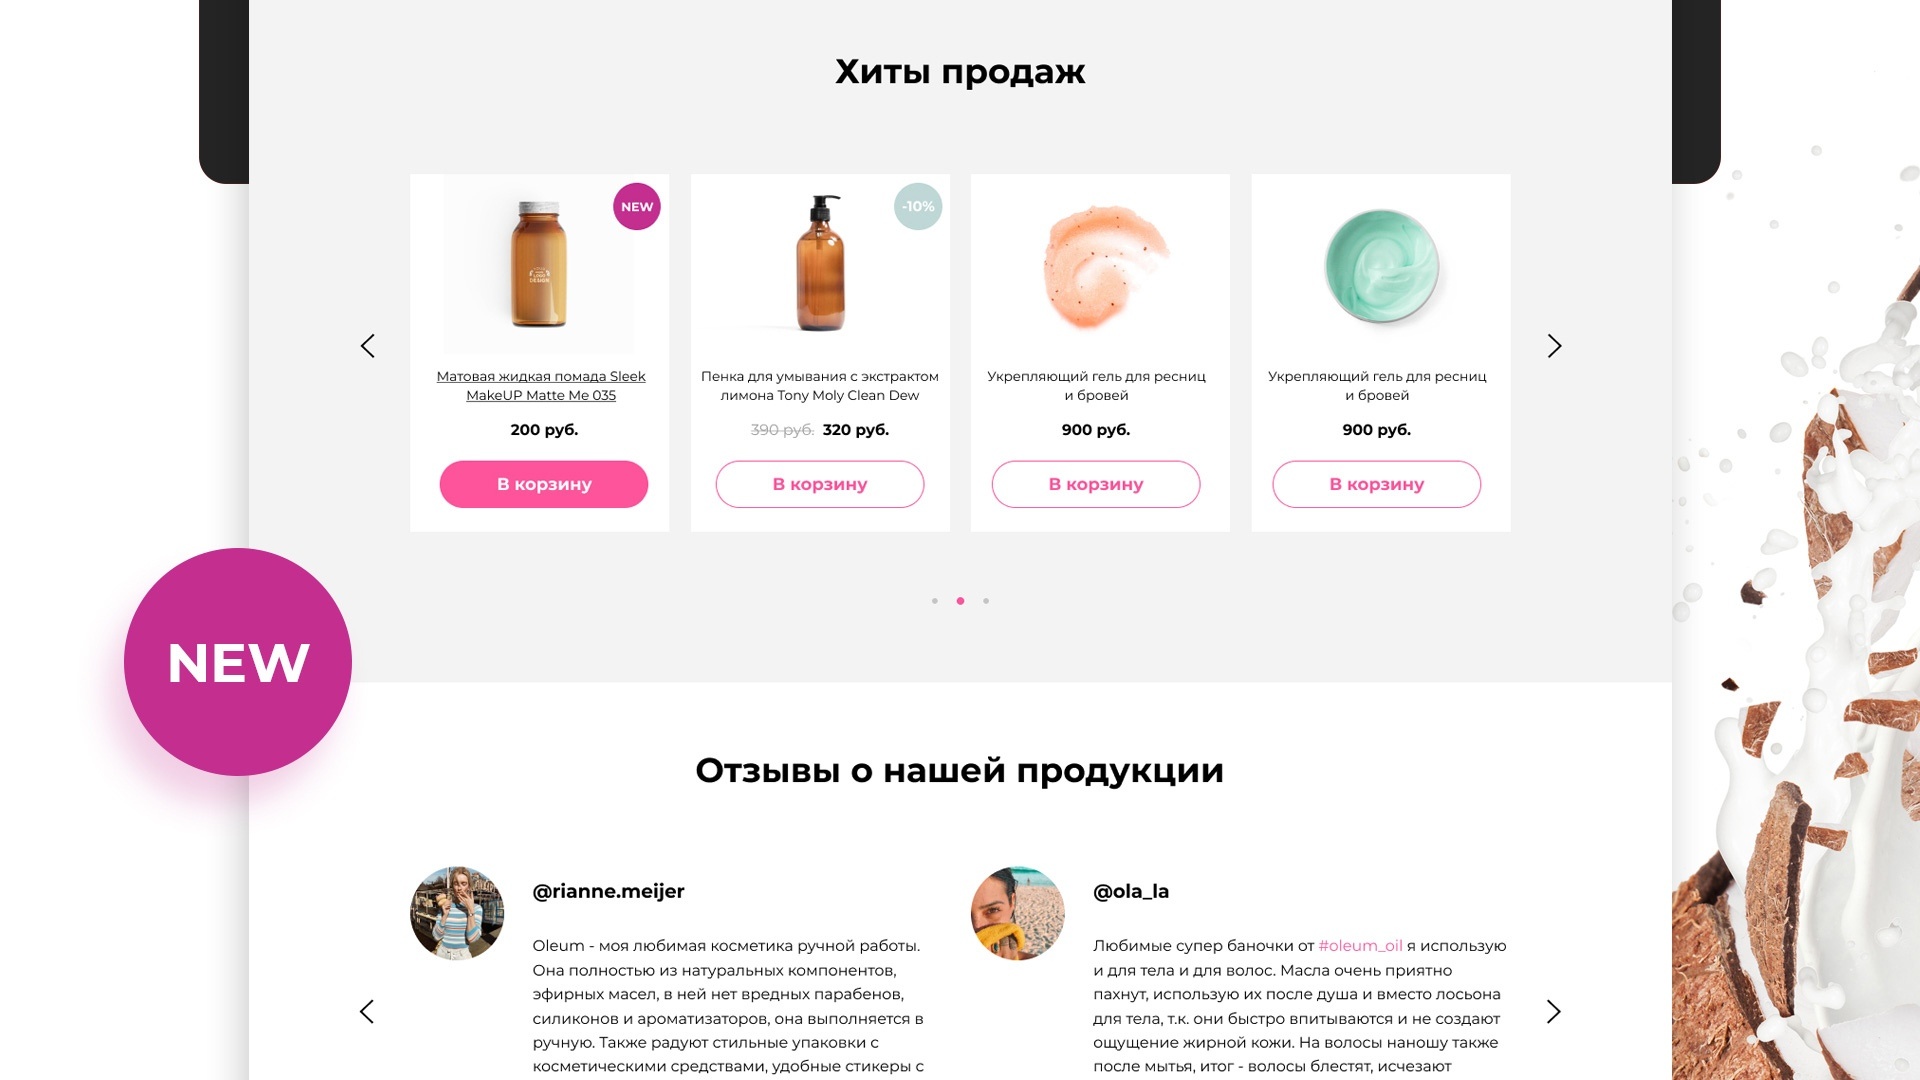This screenshot has width=1920, height=1080.
Task: Select third carousel pagination dot
Action: (986, 601)
